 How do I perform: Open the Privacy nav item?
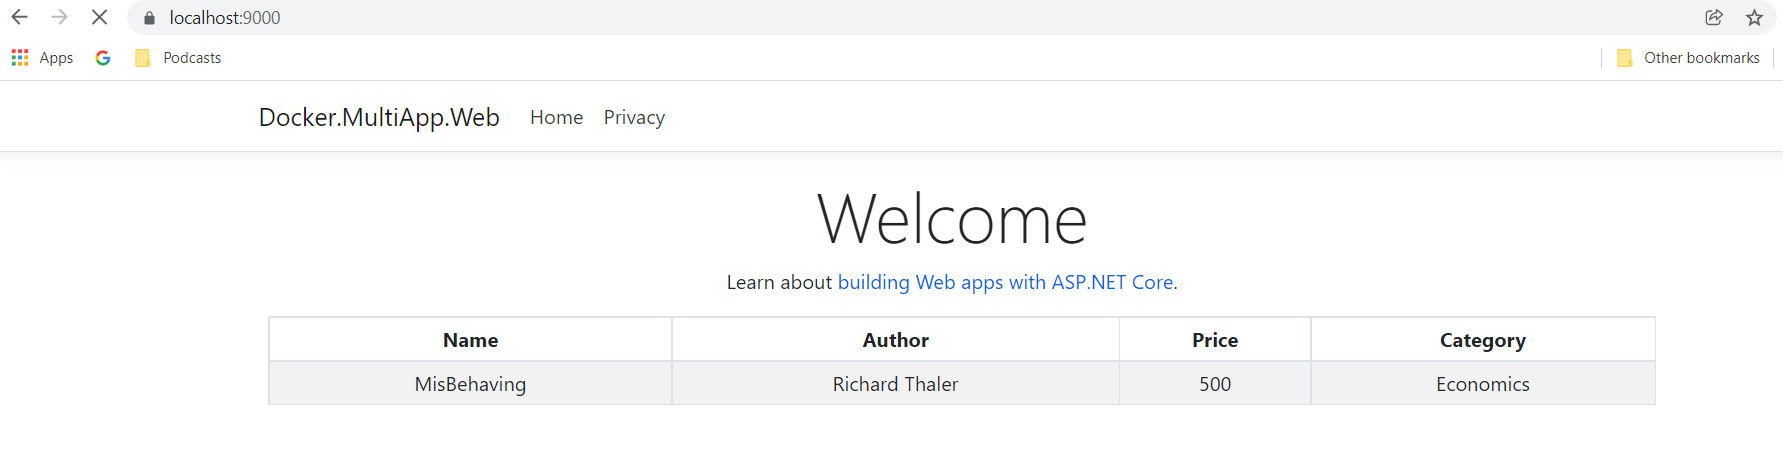coord(634,117)
